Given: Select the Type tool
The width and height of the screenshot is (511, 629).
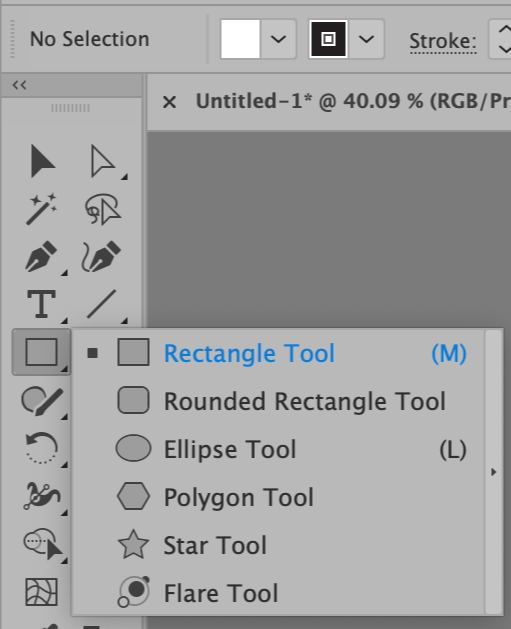Looking at the screenshot, I should click(x=41, y=304).
